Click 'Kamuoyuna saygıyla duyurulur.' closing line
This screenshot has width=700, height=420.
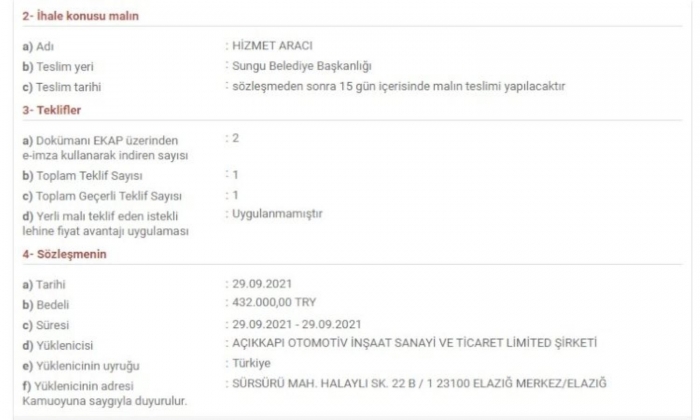(104, 401)
